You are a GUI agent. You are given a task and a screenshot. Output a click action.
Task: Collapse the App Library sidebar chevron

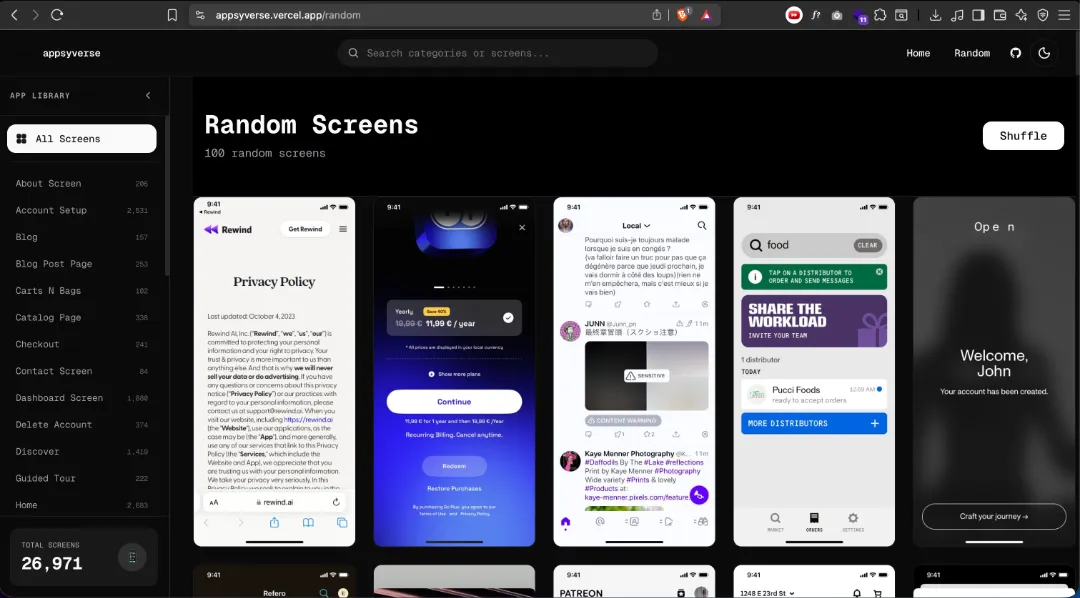[x=148, y=95]
